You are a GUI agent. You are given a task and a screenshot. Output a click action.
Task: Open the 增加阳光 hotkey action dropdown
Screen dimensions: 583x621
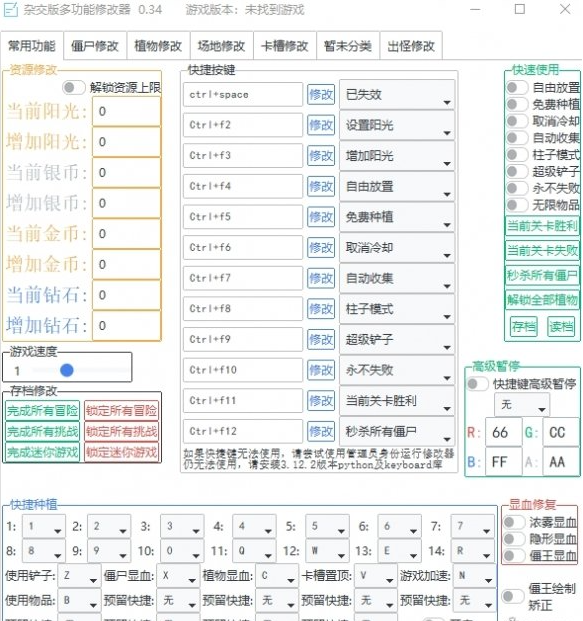[397, 156]
